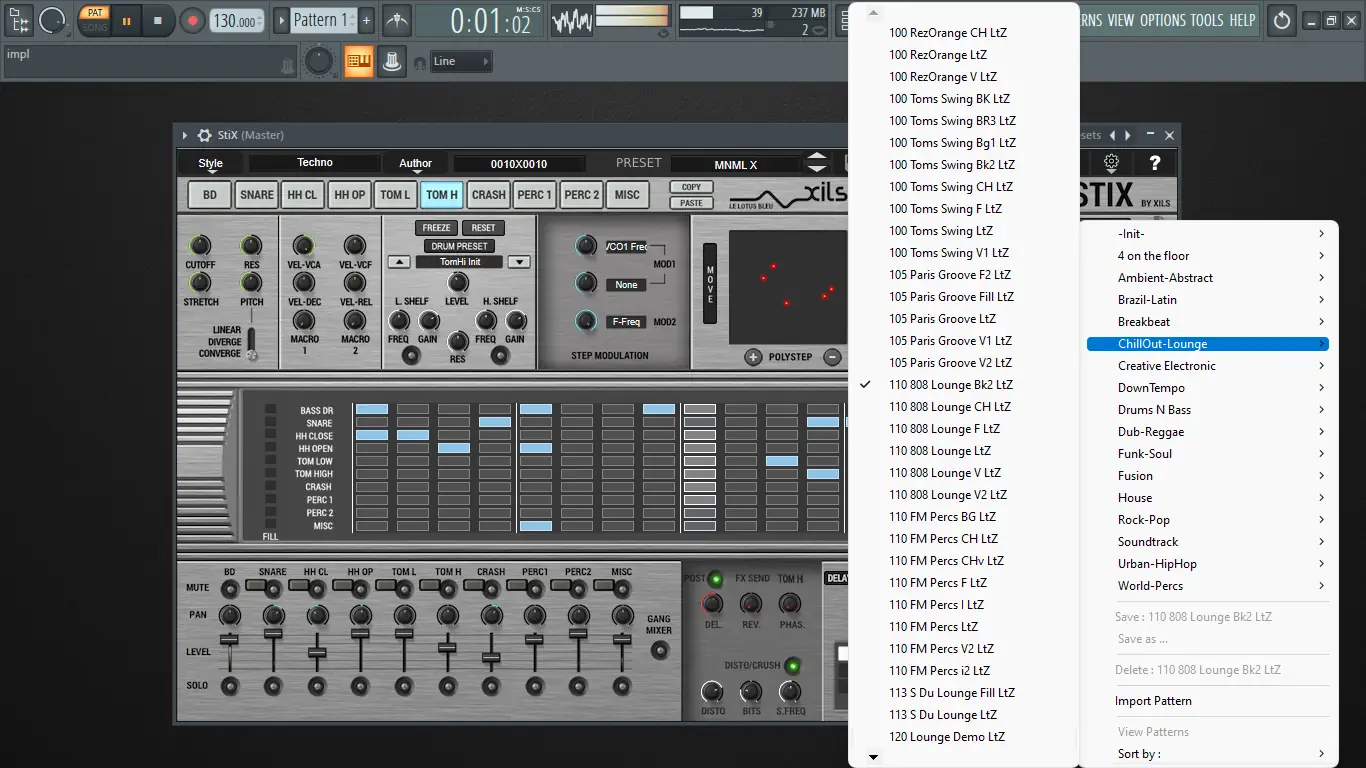Click the BITS knob
Viewport: 1366px width, 768px height.
(x=751, y=691)
